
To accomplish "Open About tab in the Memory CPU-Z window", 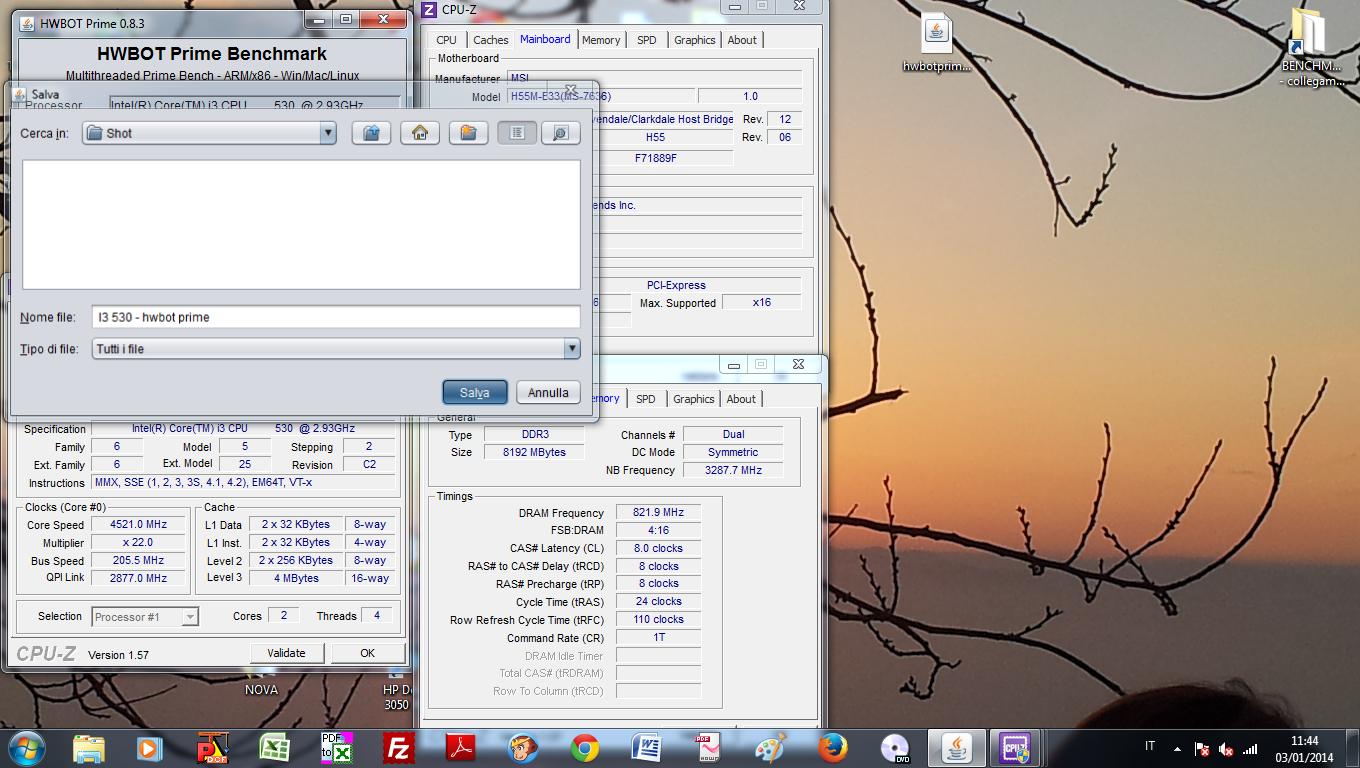I will tap(741, 399).
